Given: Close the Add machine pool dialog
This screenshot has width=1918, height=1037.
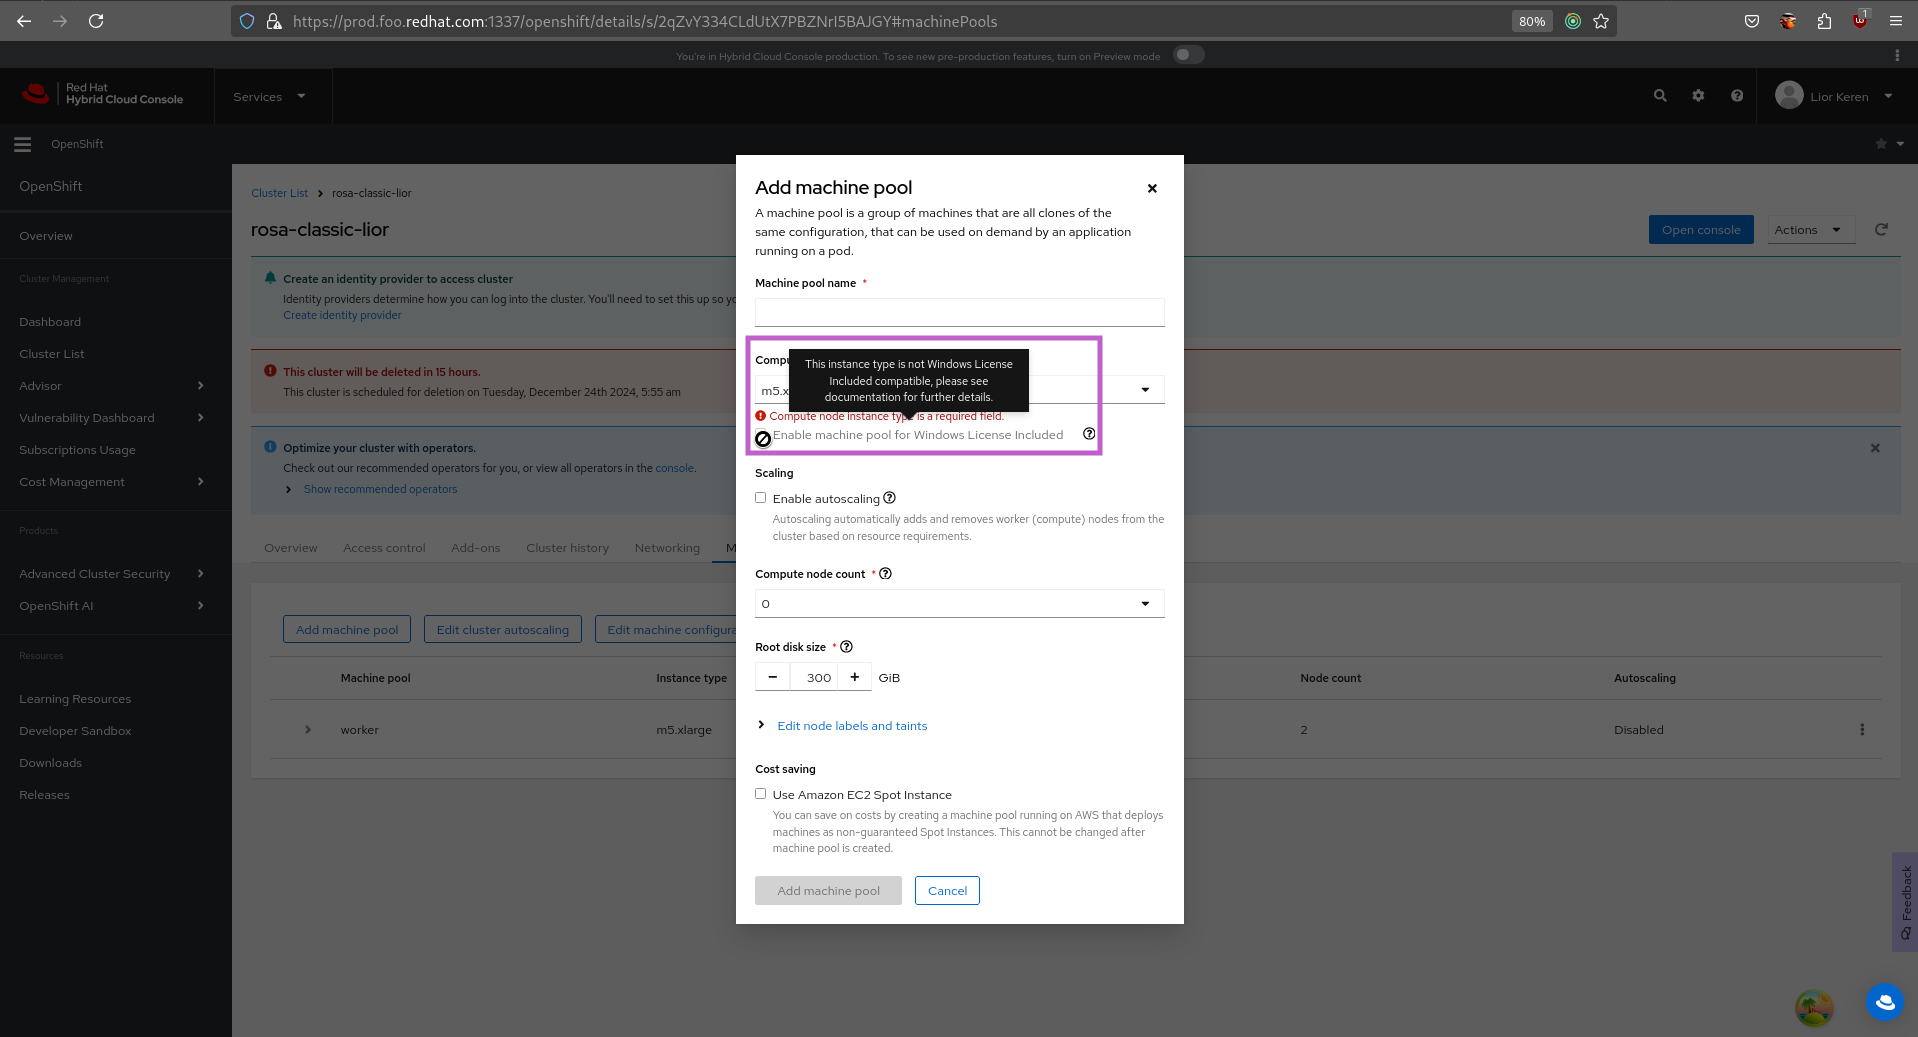Looking at the screenshot, I should (1152, 188).
